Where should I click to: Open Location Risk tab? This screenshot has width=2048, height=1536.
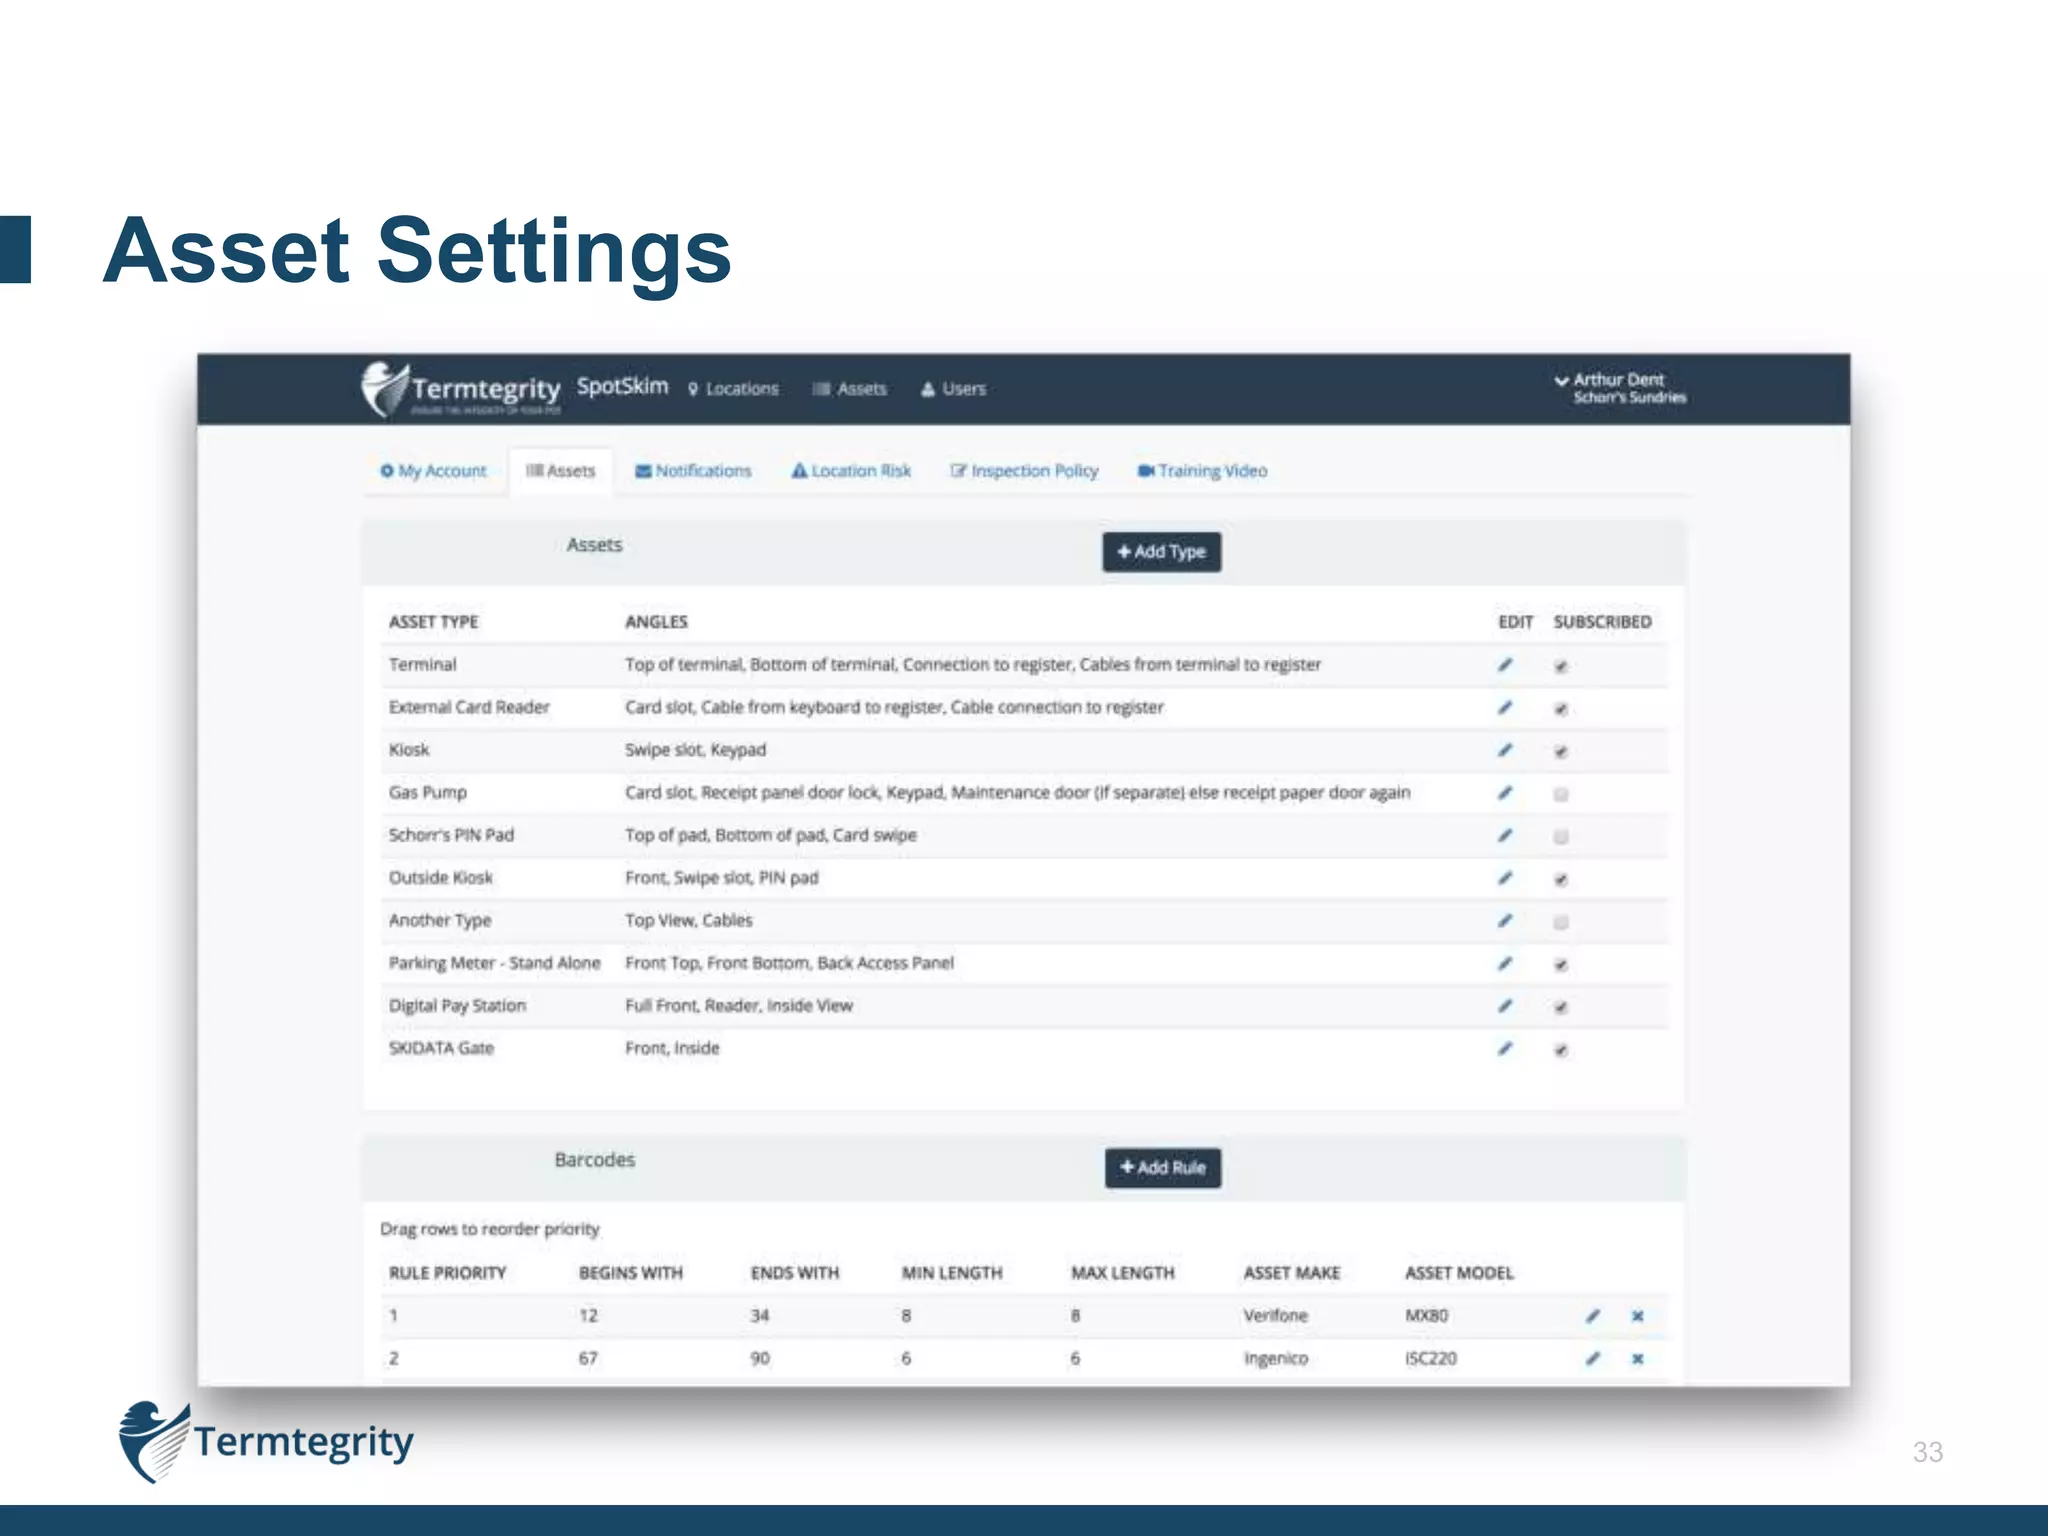pyautogui.click(x=851, y=471)
